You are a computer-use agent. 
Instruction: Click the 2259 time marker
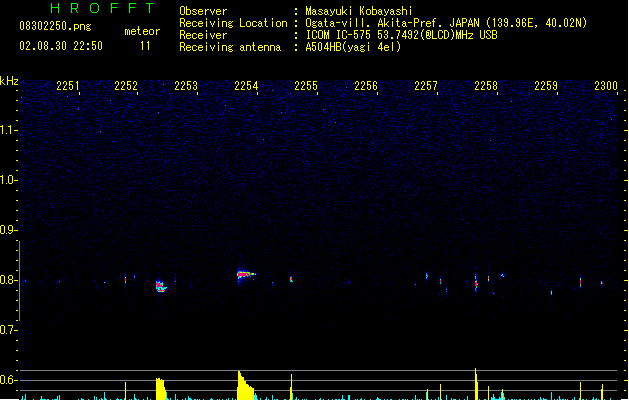pyautogui.click(x=546, y=86)
